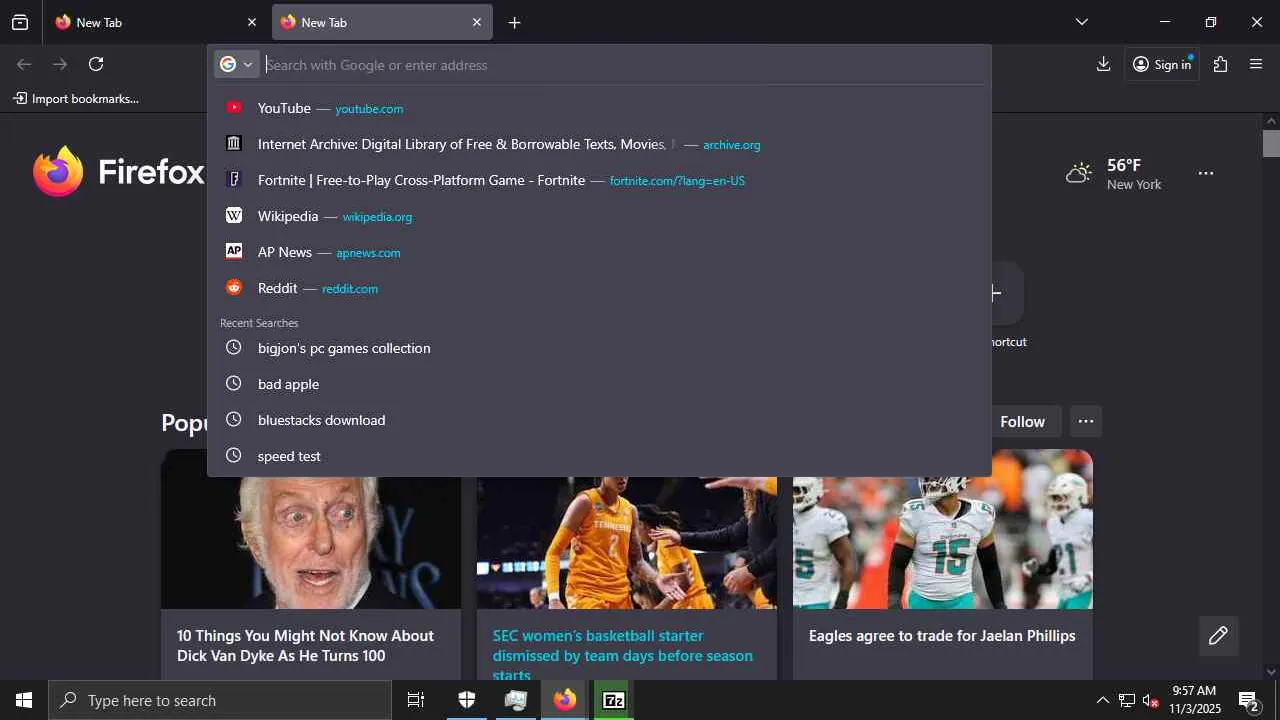Screen dimensions: 1280x720
Task: Open the Windows Start menu
Action: (x=24, y=700)
